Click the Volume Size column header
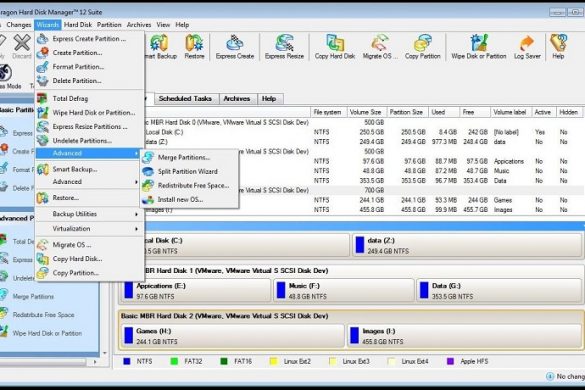 (x=366, y=112)
